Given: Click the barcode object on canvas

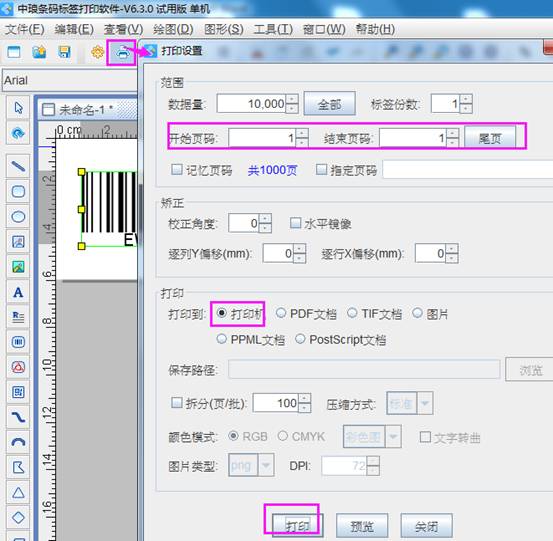Looking at the screenshot, I should (x=109, y=209).
